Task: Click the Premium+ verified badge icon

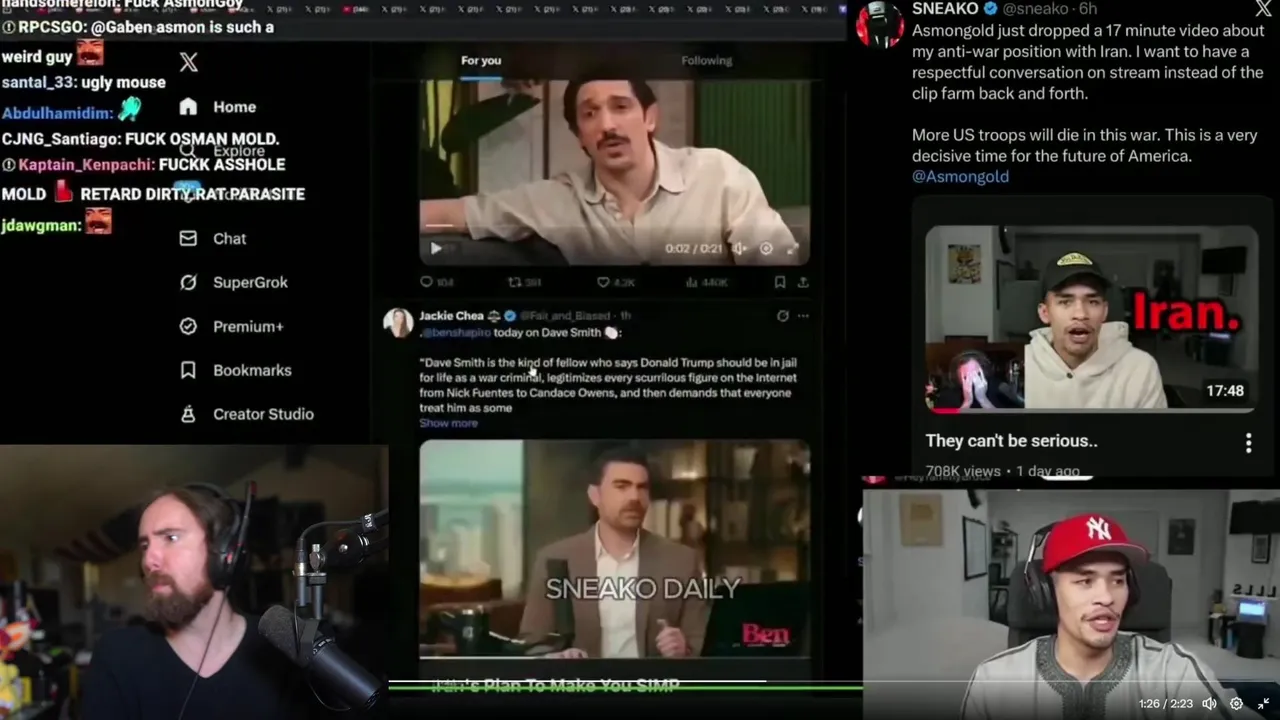Action: pyautogui.click(x=188, y=327)
